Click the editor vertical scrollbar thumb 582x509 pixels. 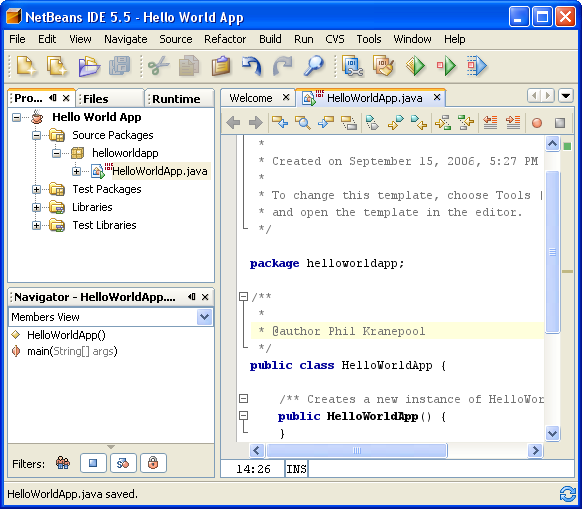coord(553,252)
